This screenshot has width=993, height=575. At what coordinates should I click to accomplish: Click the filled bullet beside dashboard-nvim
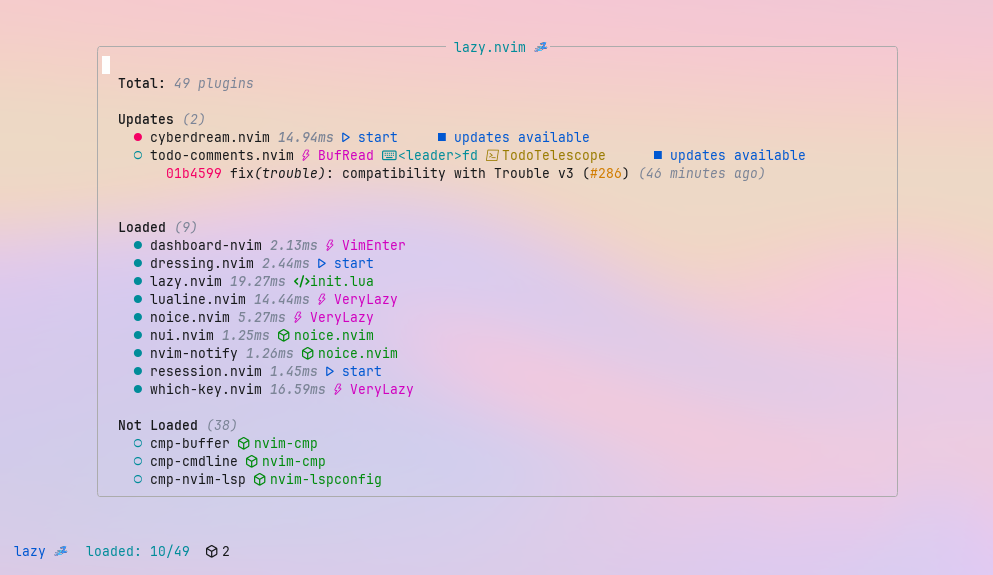pos(137,245)
